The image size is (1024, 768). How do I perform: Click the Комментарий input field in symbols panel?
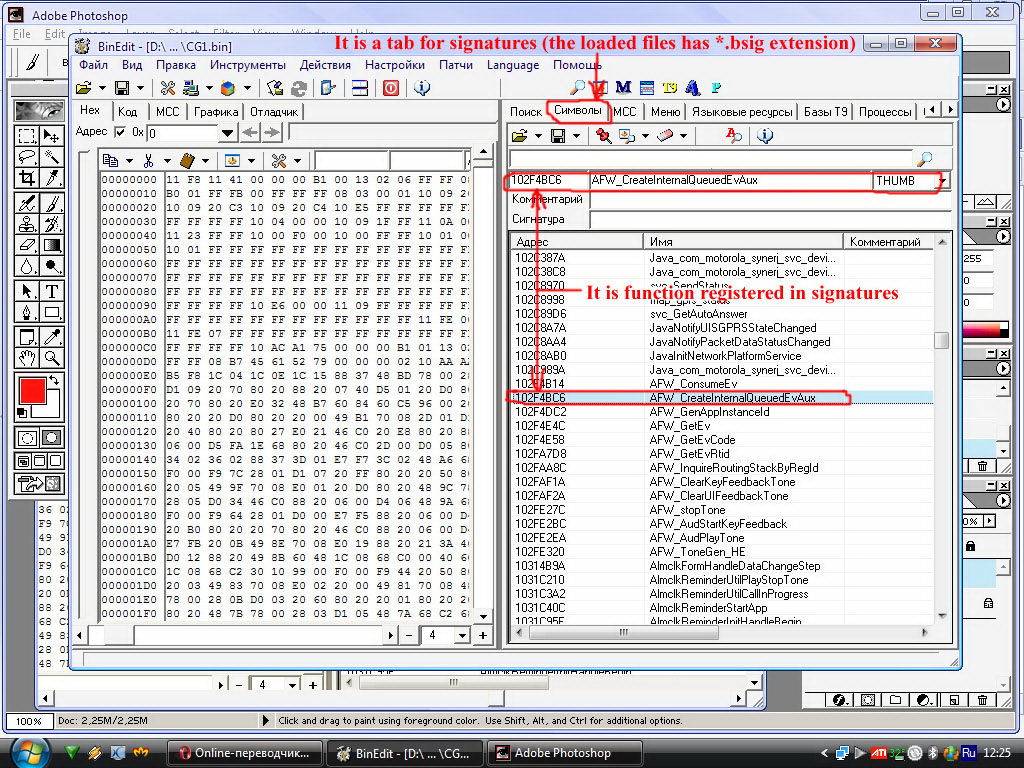pyautogui.click(x=769, y=200)
